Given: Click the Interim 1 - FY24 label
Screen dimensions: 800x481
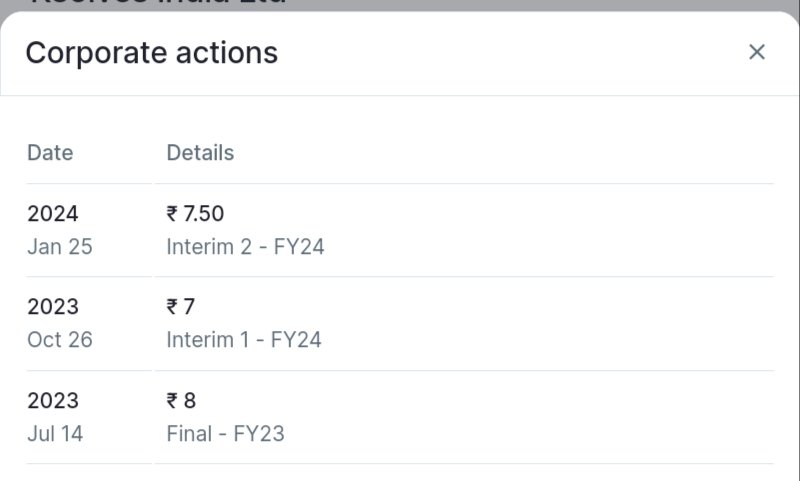Looking at the screenshot, I should (244, 340).
